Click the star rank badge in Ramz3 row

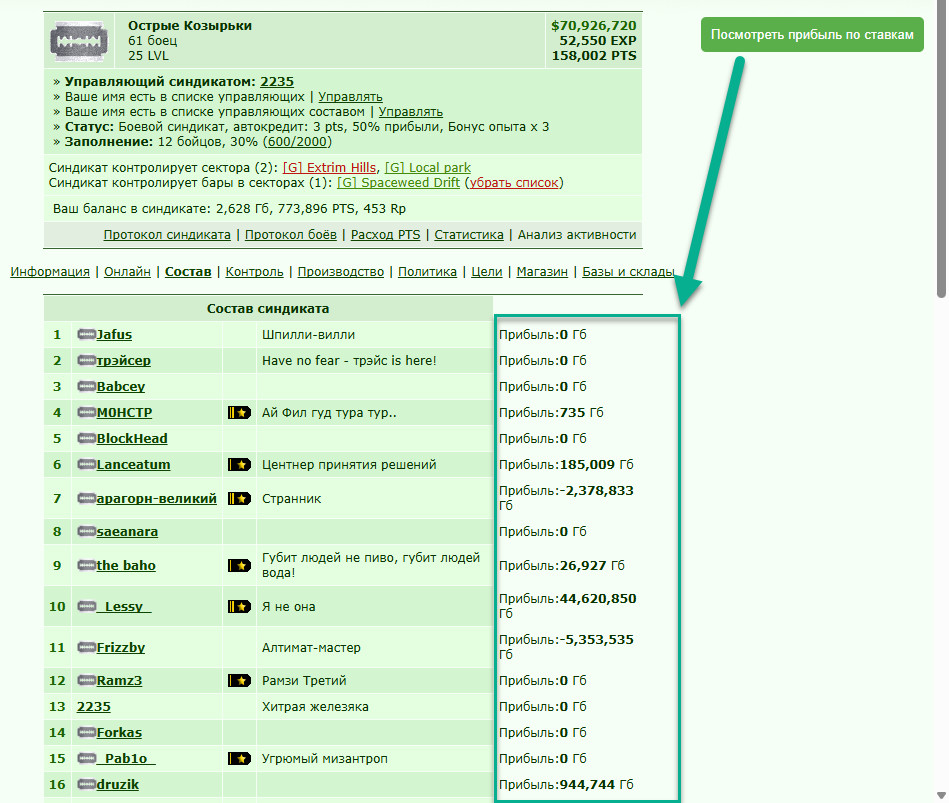[239, 681]
